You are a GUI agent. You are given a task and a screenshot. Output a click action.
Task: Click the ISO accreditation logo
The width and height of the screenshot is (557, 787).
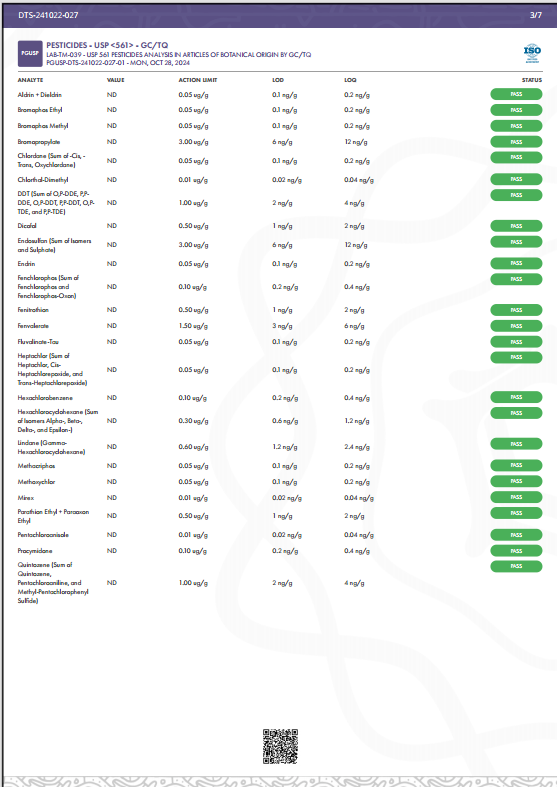coord(532,53)
